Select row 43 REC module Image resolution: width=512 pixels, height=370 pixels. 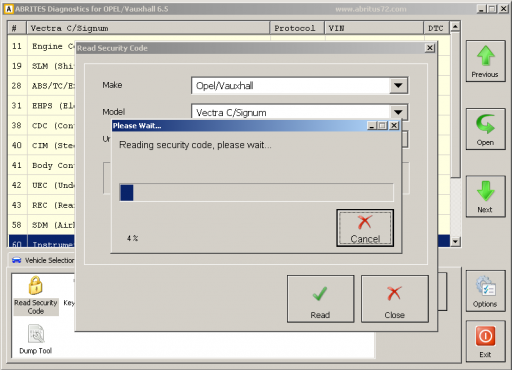point(42,205)
